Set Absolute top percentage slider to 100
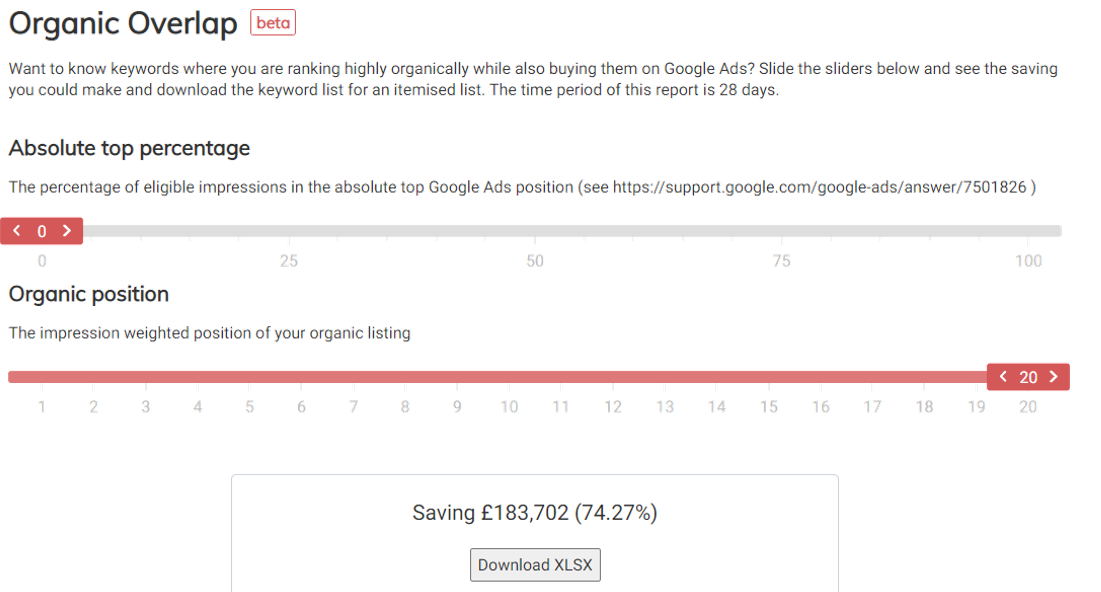The image size is (1101, 592). coord(1028,231)
